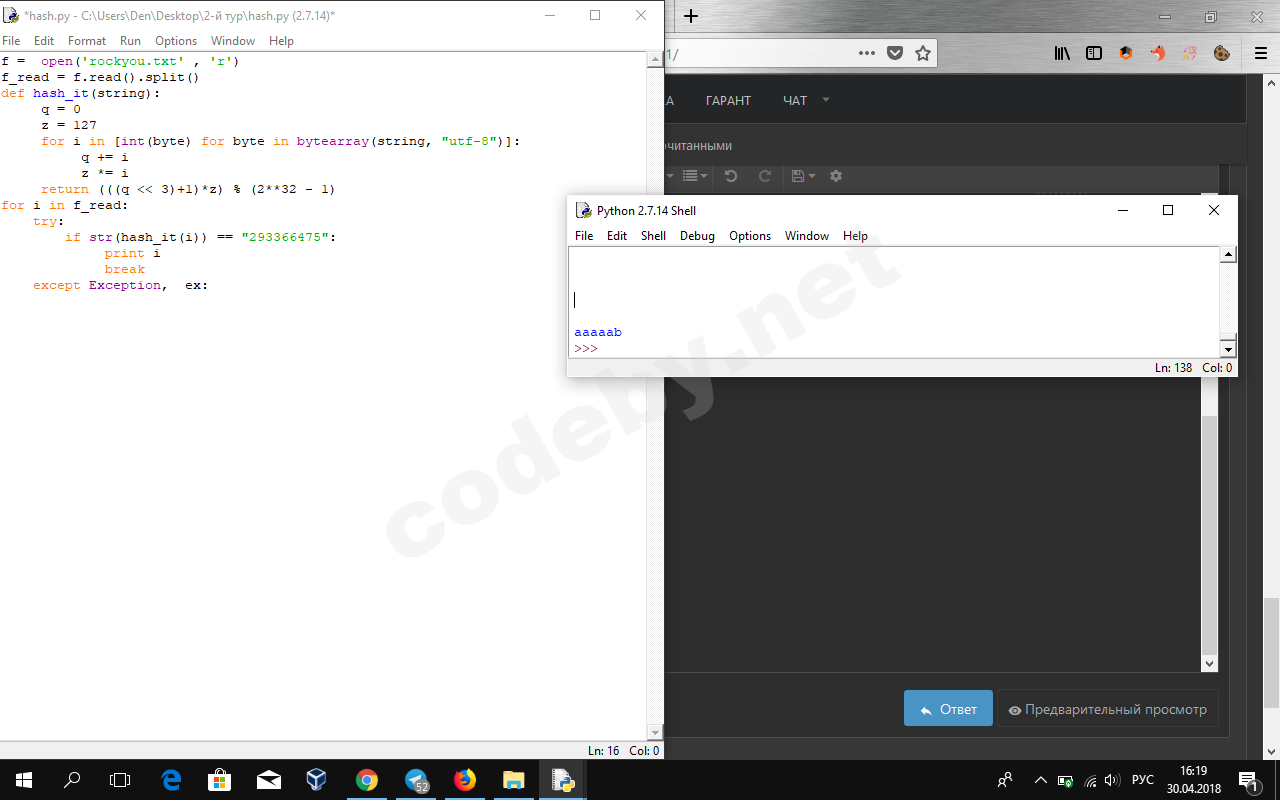The height and width of the screenshot is (800, 1280).
Task: Open Format menu in hash.py editor
Action: click(87, 41)
